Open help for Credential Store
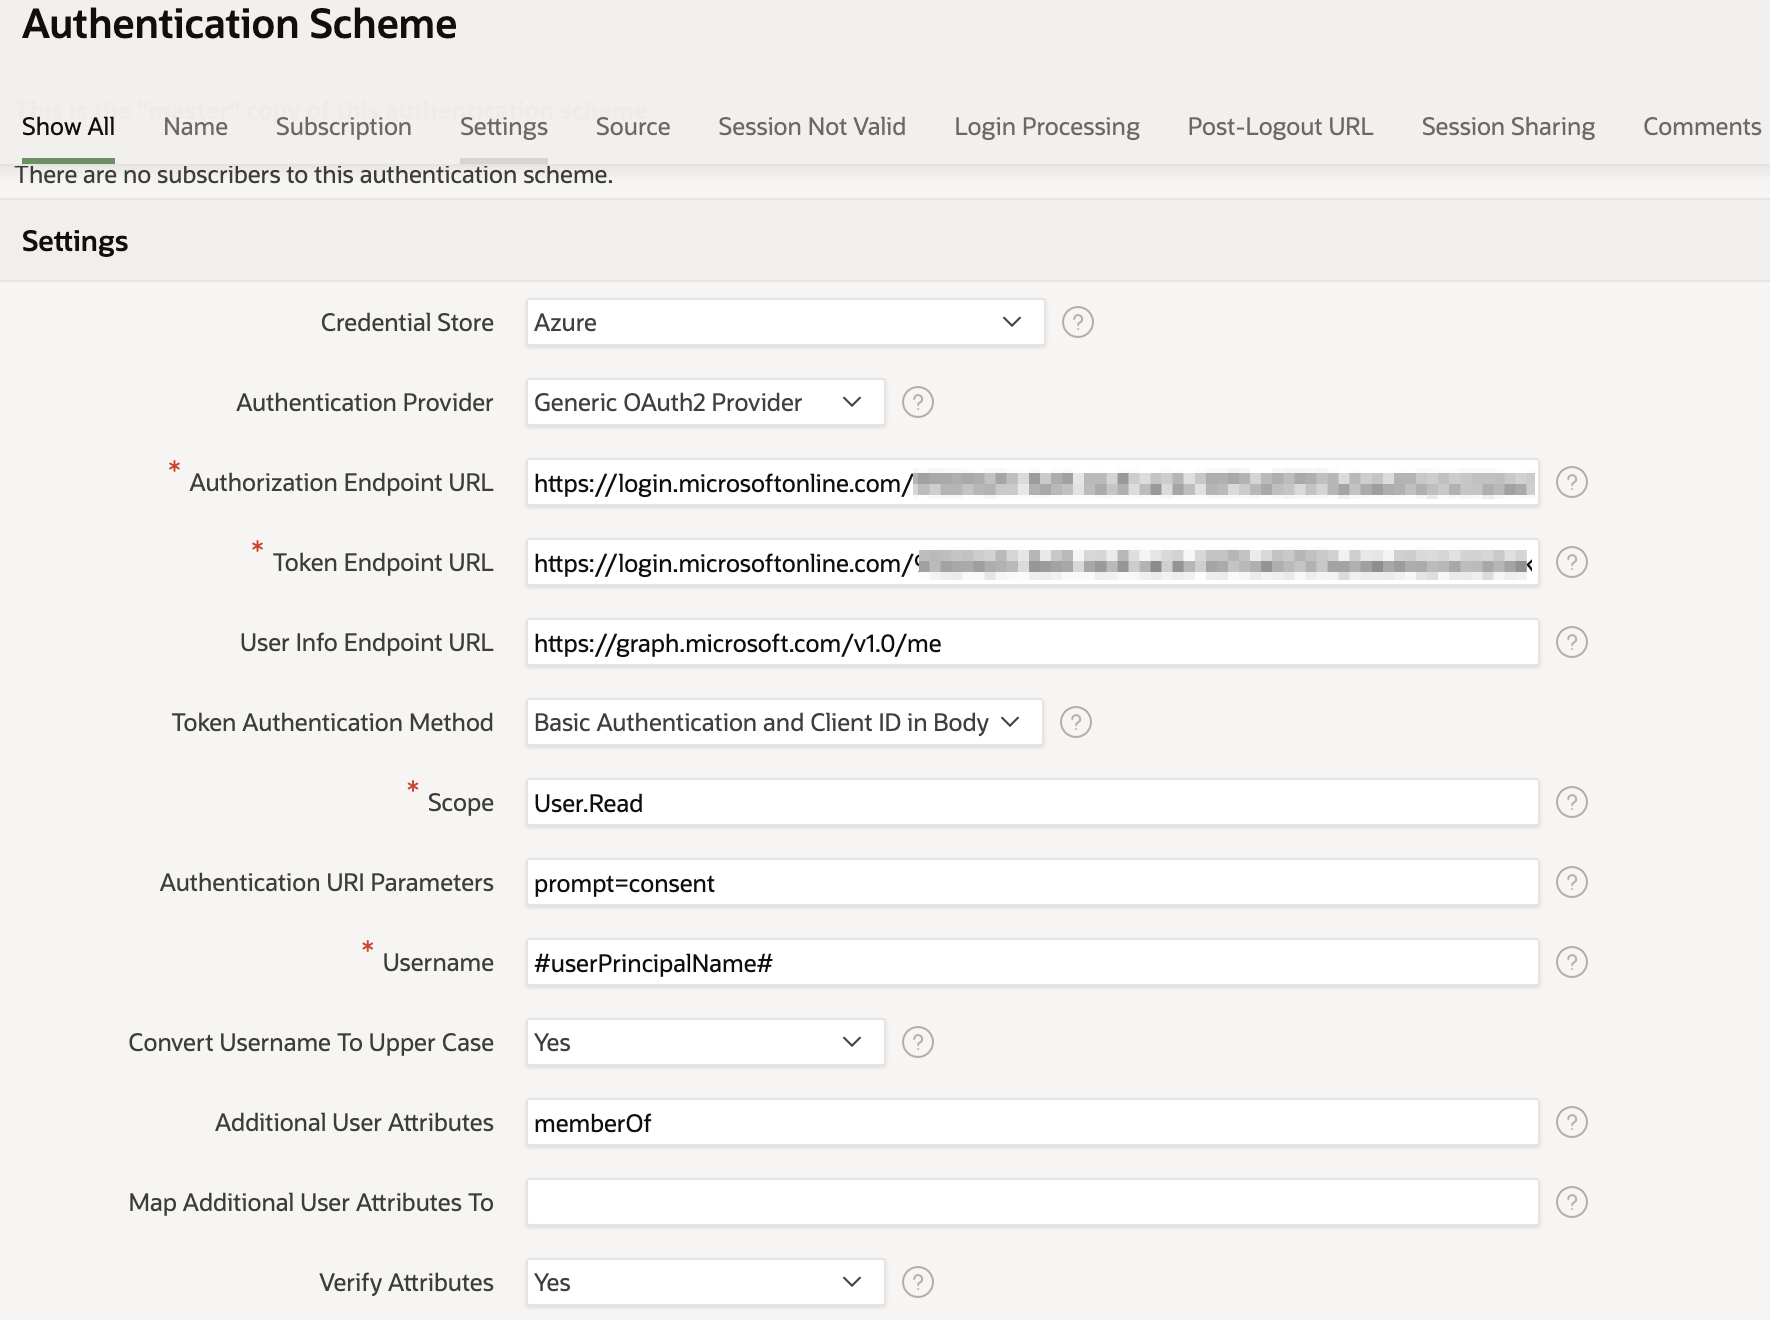The image size is (1770, 1320). click(1077, 322)
